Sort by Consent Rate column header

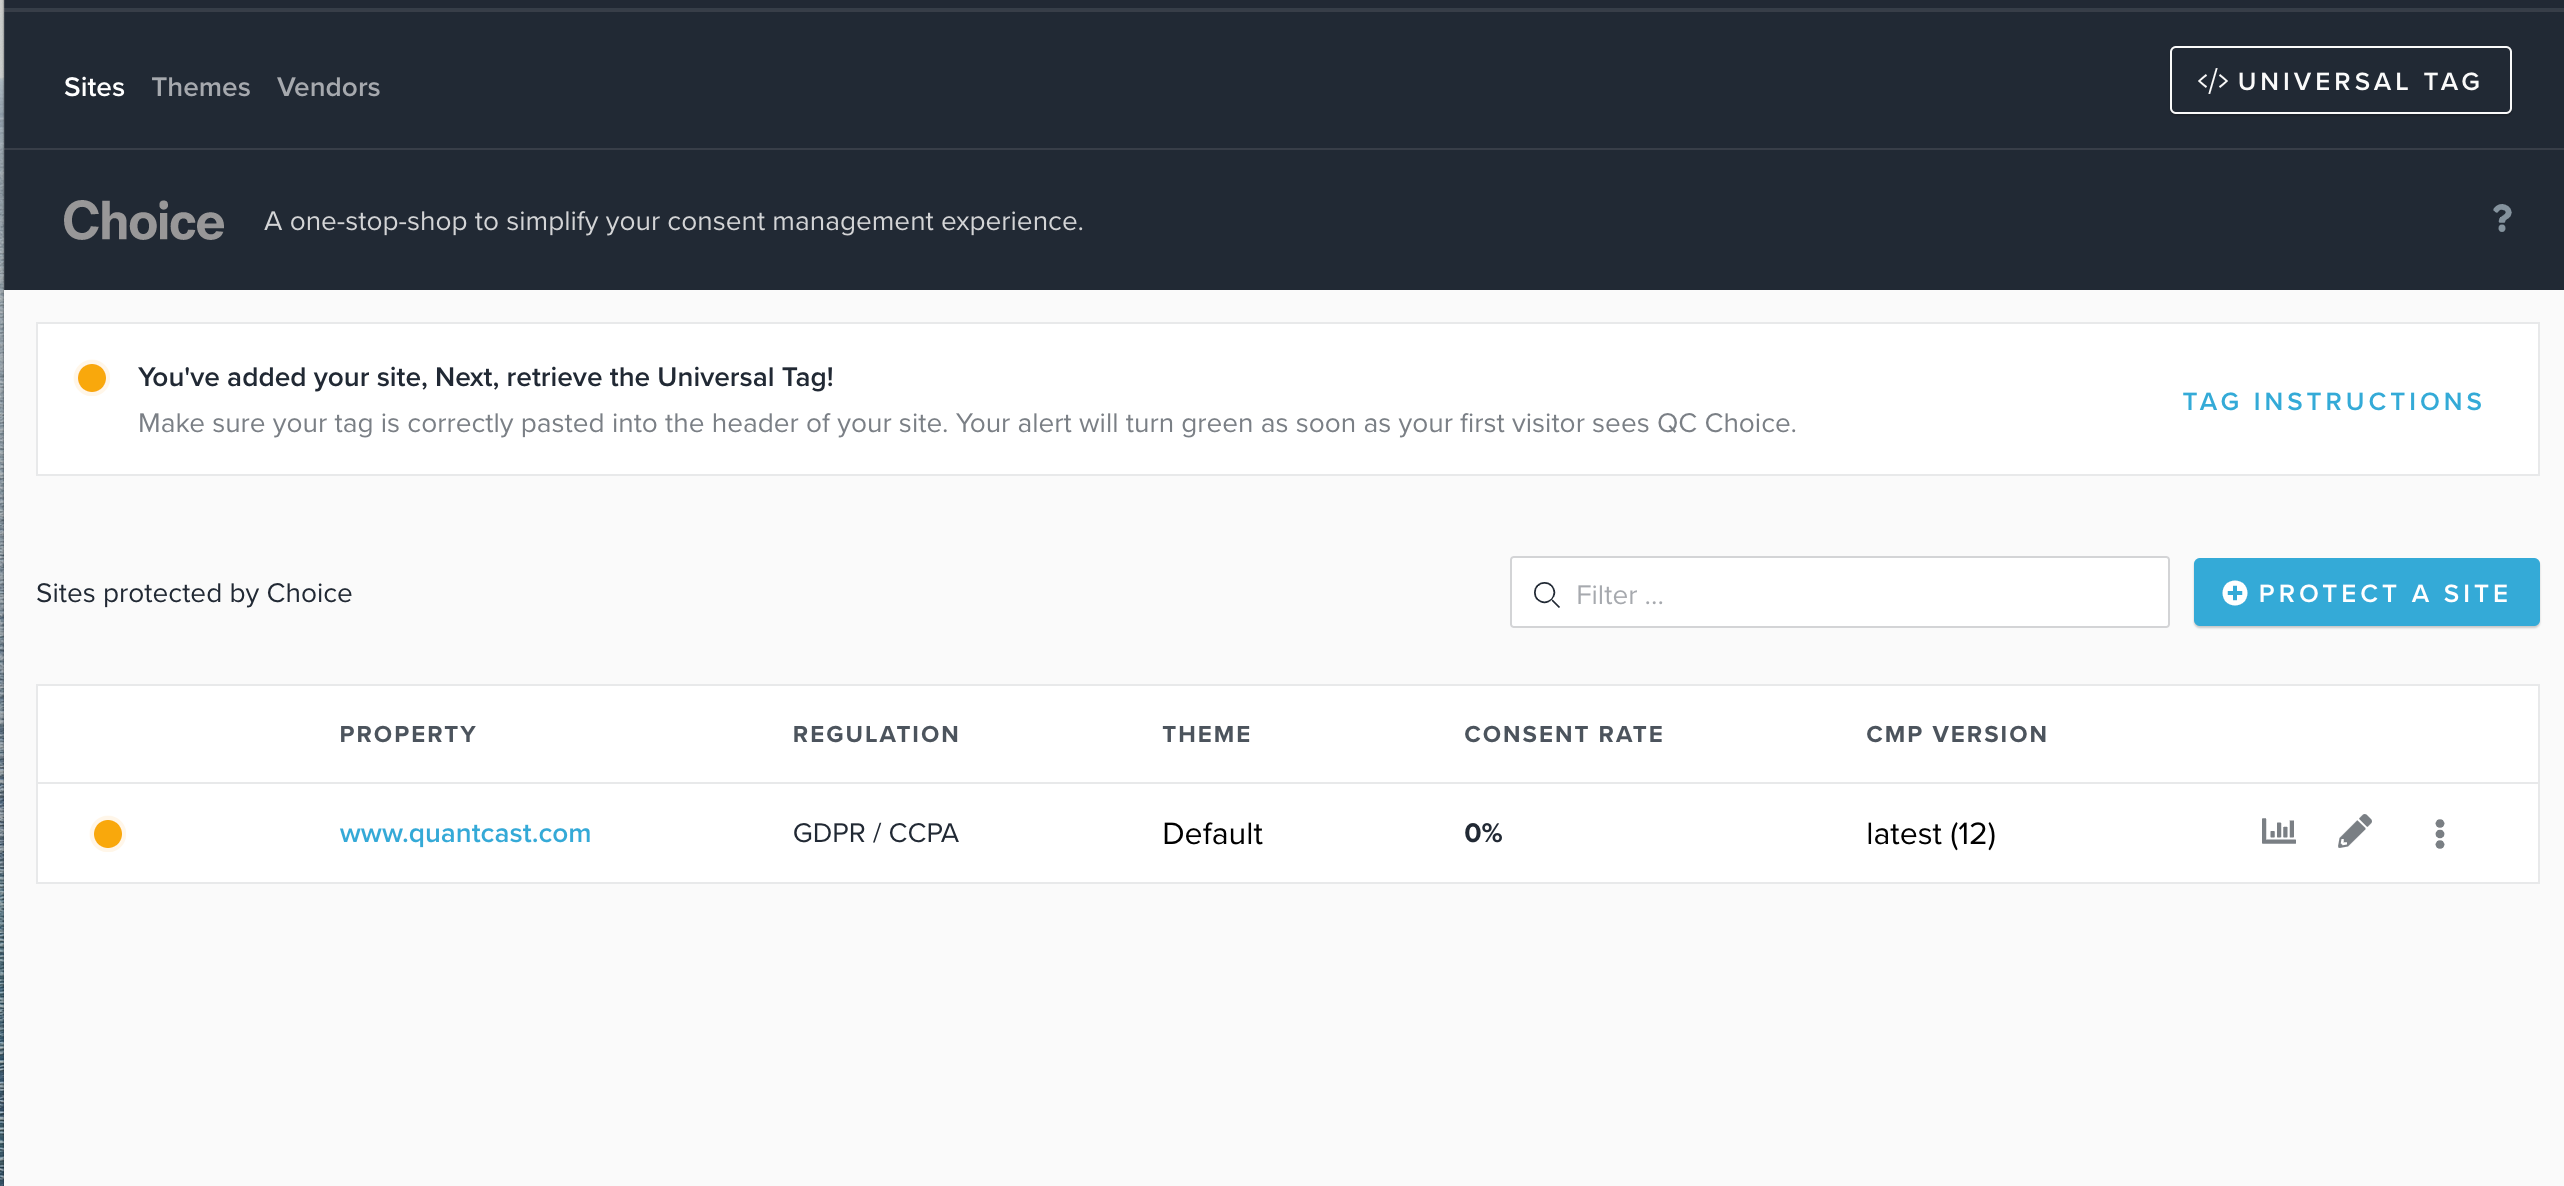click(x=1563, y=734)
